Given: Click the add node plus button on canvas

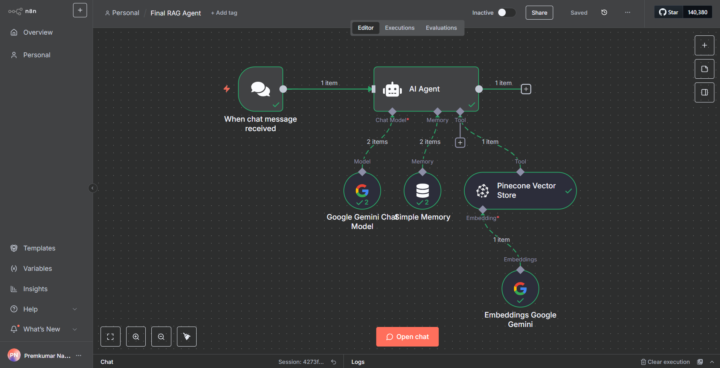Looking at the screenshot, I should tap(704, 45).
